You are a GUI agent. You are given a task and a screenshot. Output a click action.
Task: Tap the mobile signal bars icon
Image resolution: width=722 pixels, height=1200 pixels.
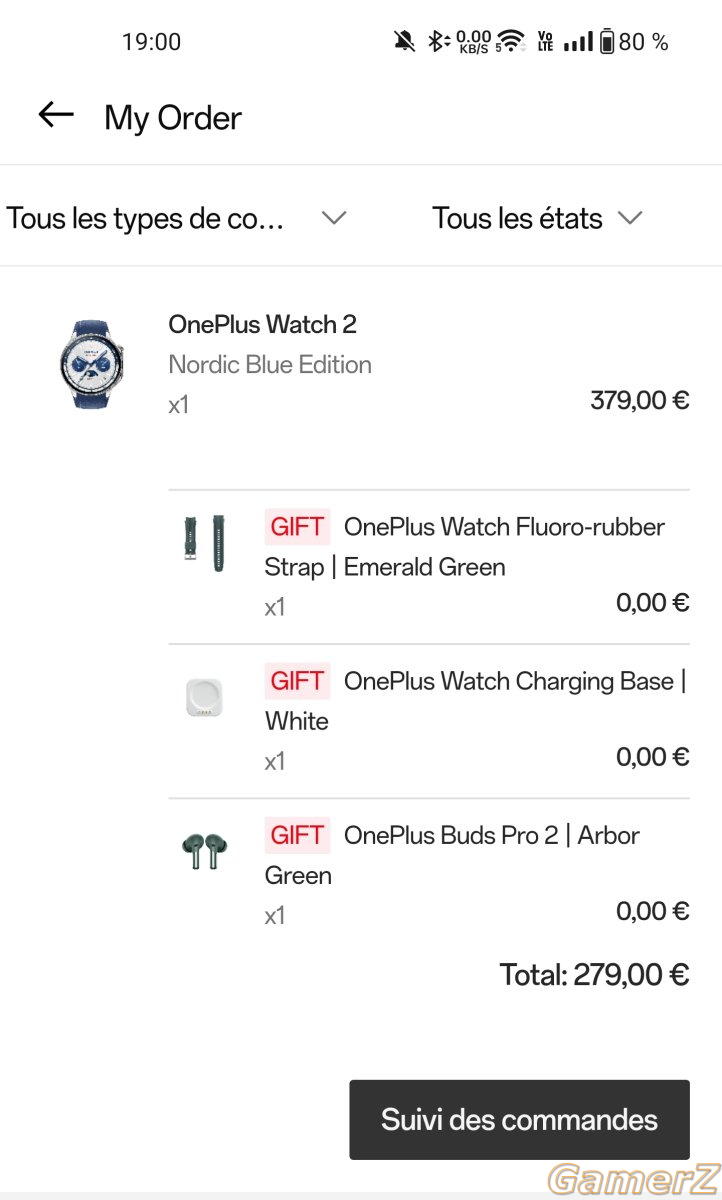578,42
